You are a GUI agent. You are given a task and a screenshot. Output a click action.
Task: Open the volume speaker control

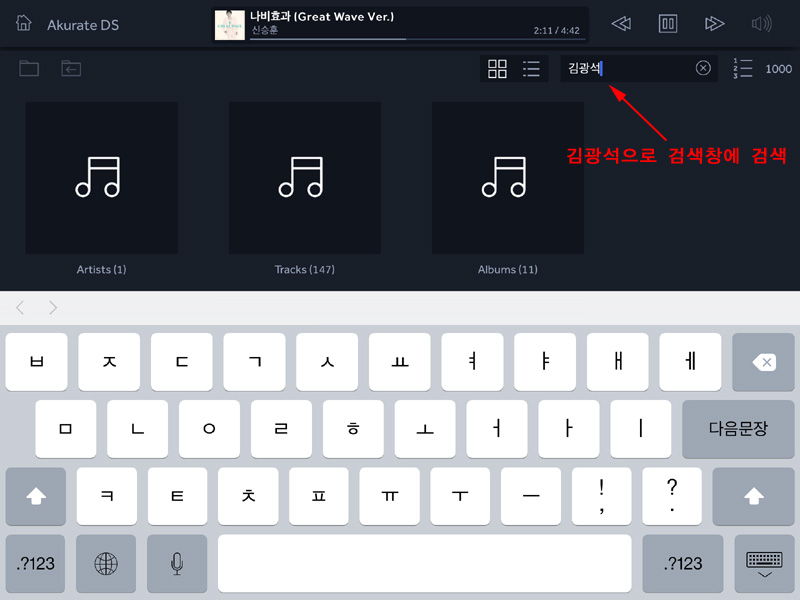[762, 23]
